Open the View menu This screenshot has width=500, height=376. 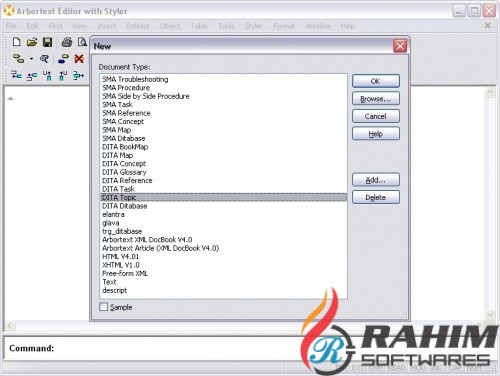pos(80,26)
